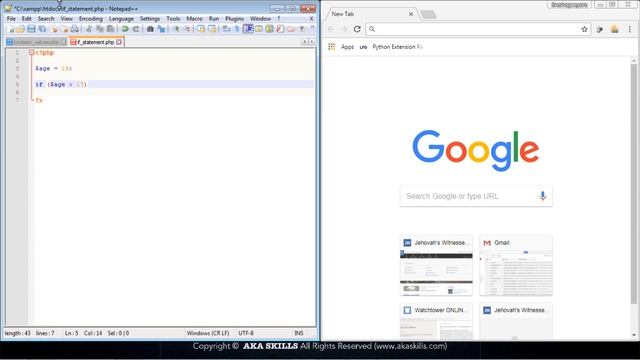Screen dimensions: 640x360
Task: Save the document with the Save icon
Action: (x=31, y=29)
